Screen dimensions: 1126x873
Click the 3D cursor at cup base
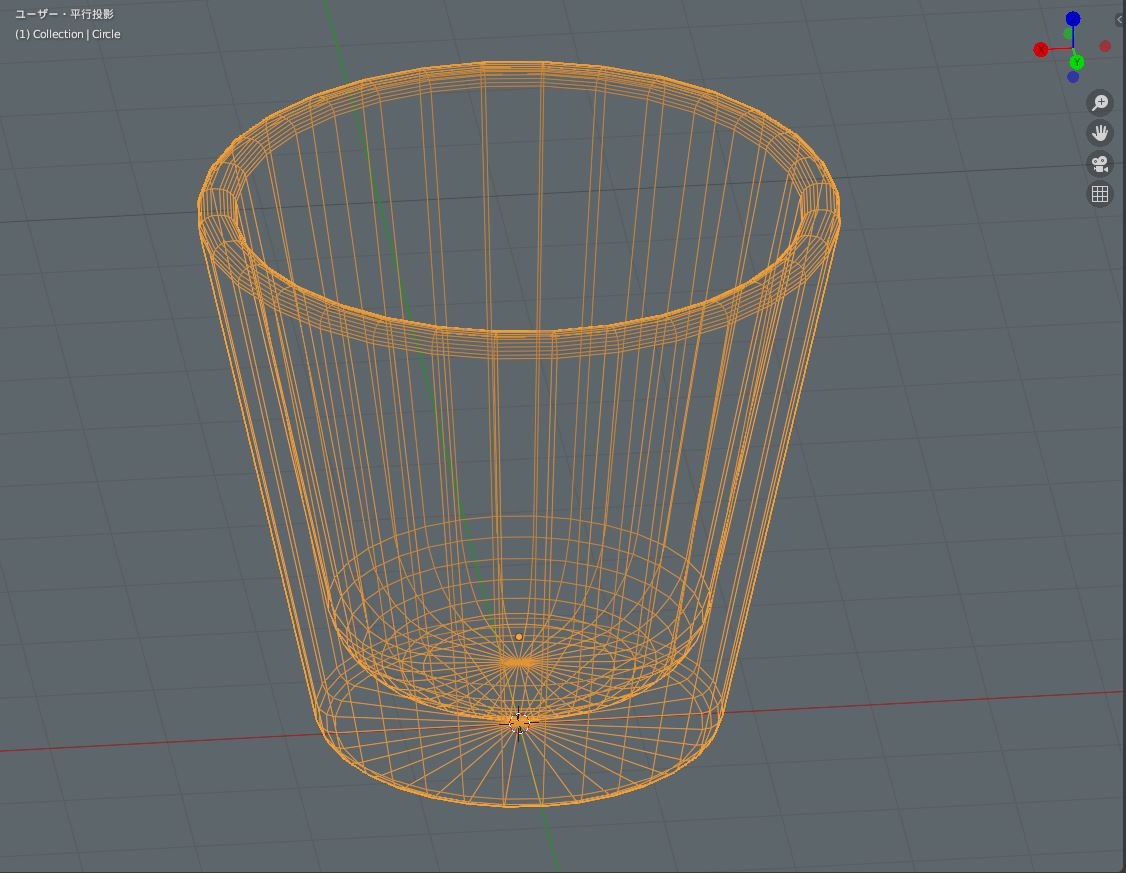(x=518, y=723)
